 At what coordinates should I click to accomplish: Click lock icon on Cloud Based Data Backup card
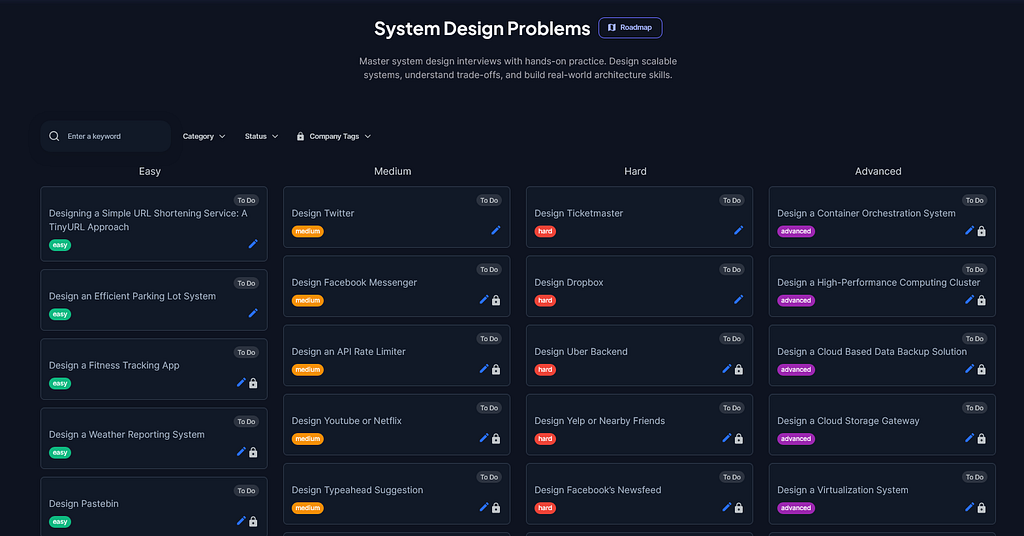982,370
